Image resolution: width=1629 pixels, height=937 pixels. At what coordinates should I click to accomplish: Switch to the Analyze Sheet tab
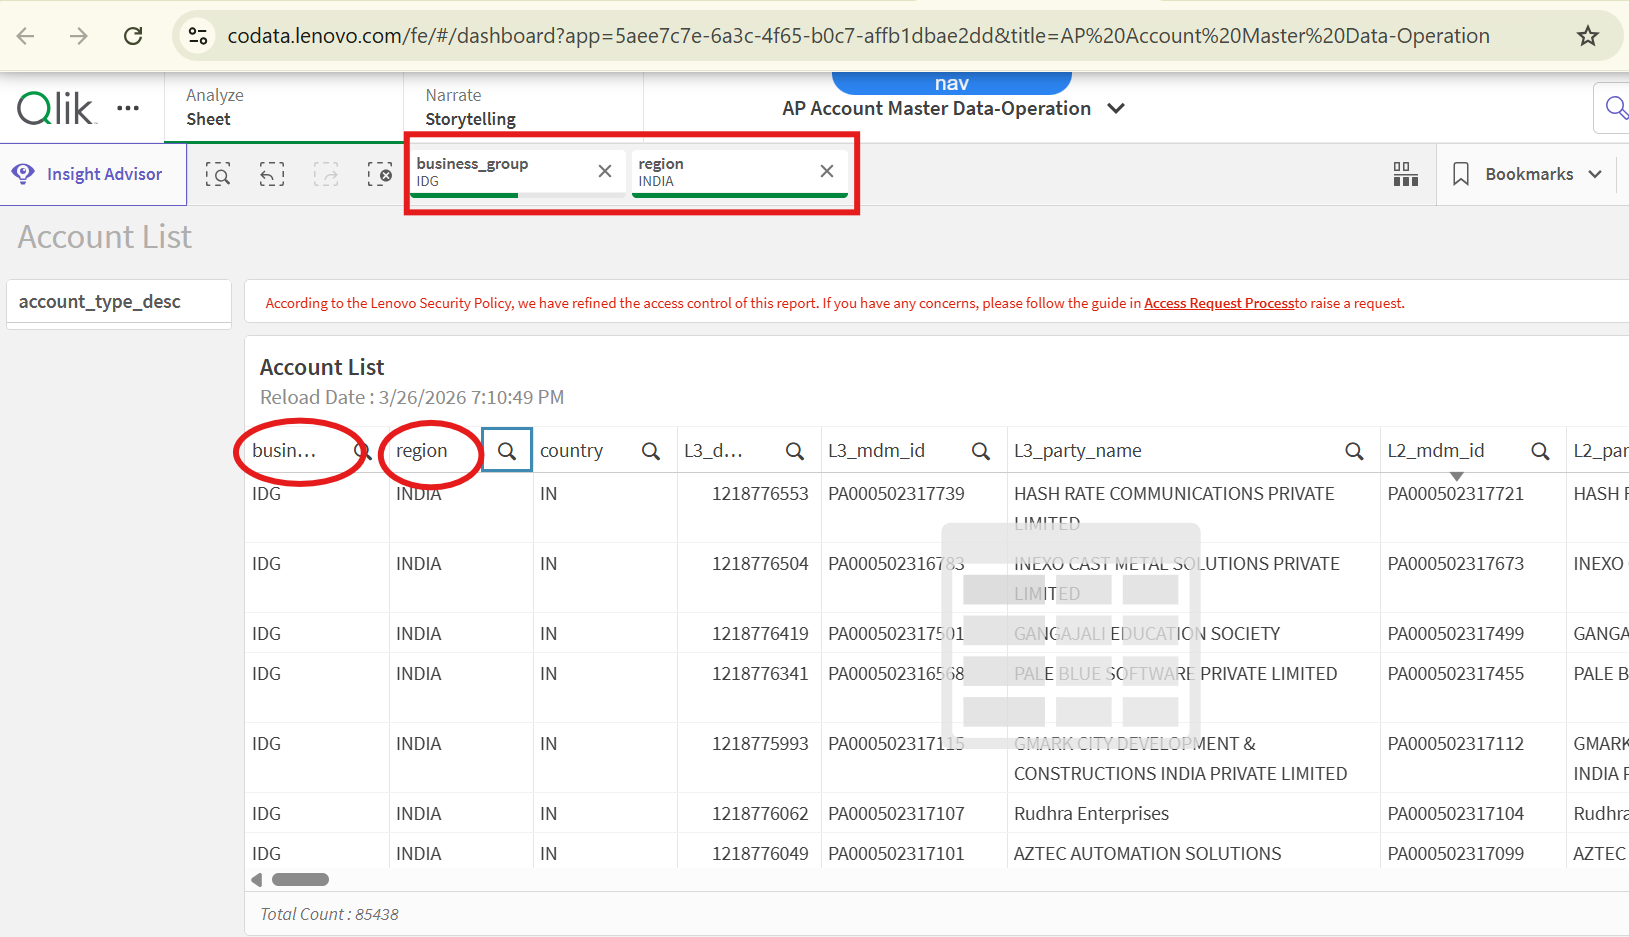[x=214, y=107]
